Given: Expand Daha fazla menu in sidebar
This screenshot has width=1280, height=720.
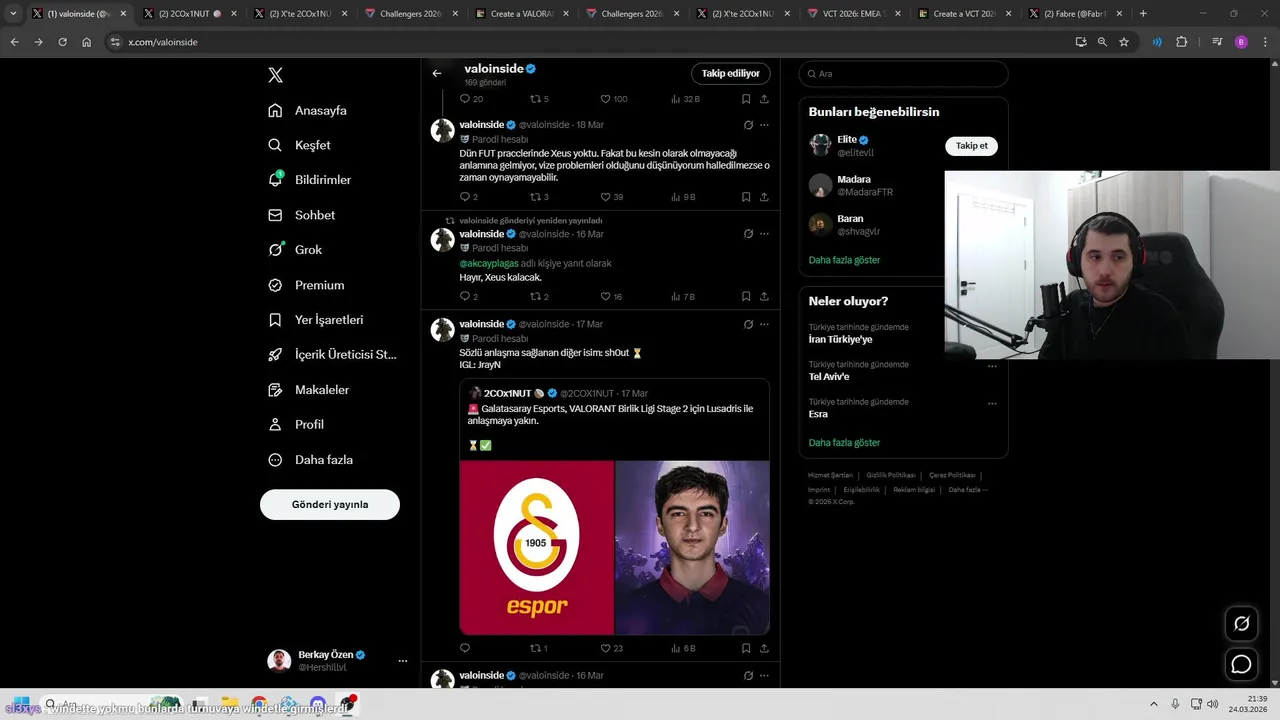Looking at the screenshot, I should 311,460.
